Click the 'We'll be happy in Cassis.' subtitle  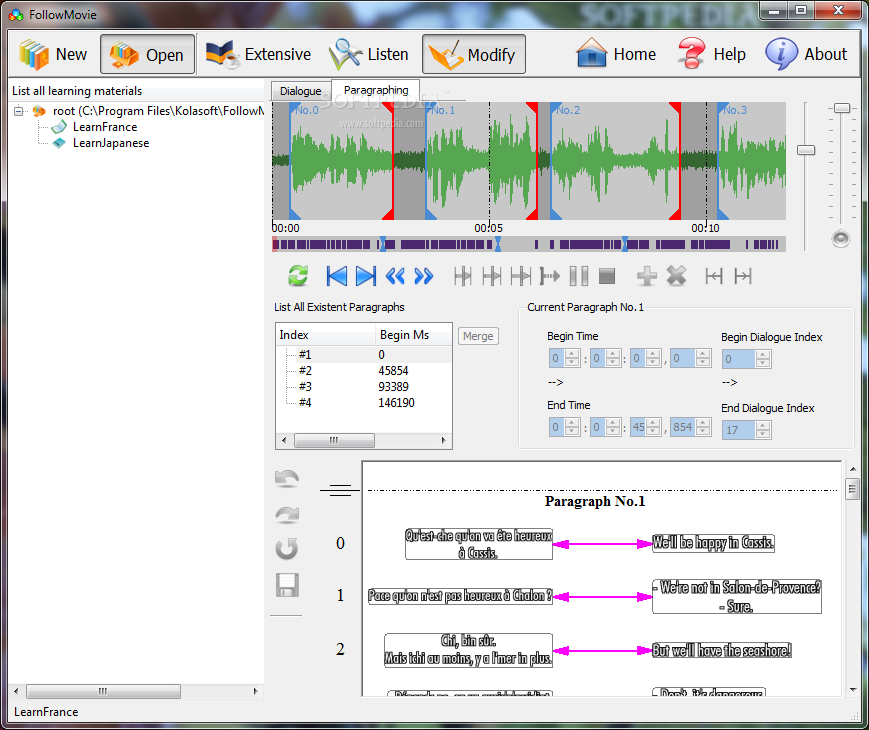coord(713,543)
